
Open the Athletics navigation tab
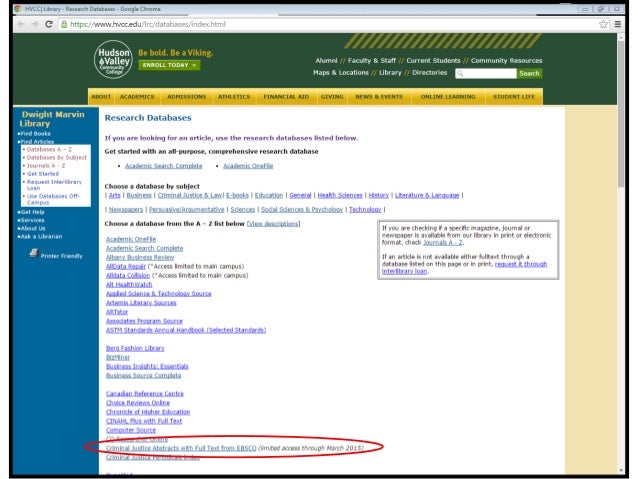(x=234, y=97)
